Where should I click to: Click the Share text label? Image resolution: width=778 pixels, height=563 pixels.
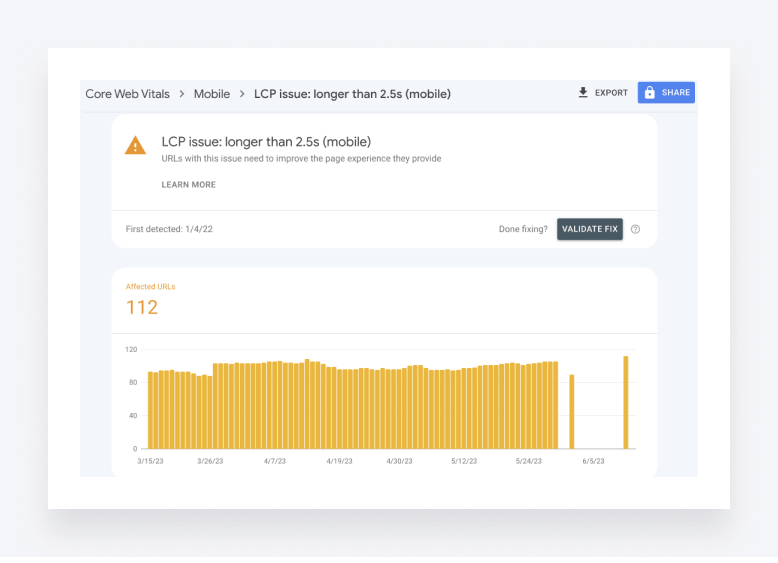click(676, 93)
